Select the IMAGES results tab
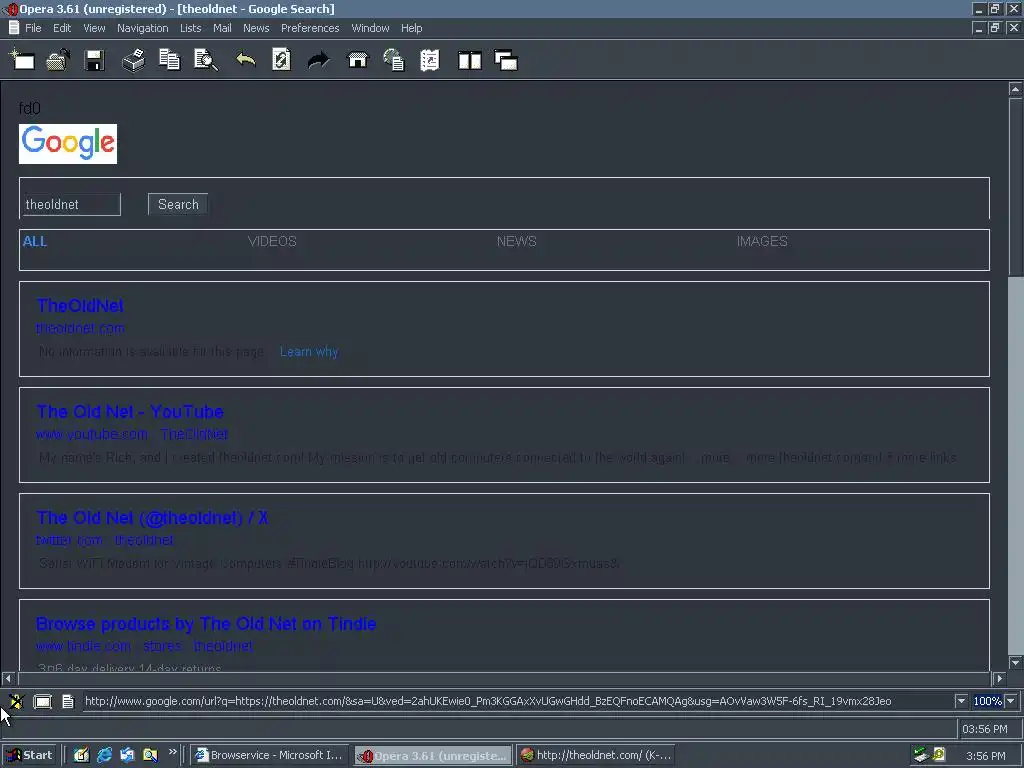Viewport: 1024px width, 768px height. [x=762, y=242]
